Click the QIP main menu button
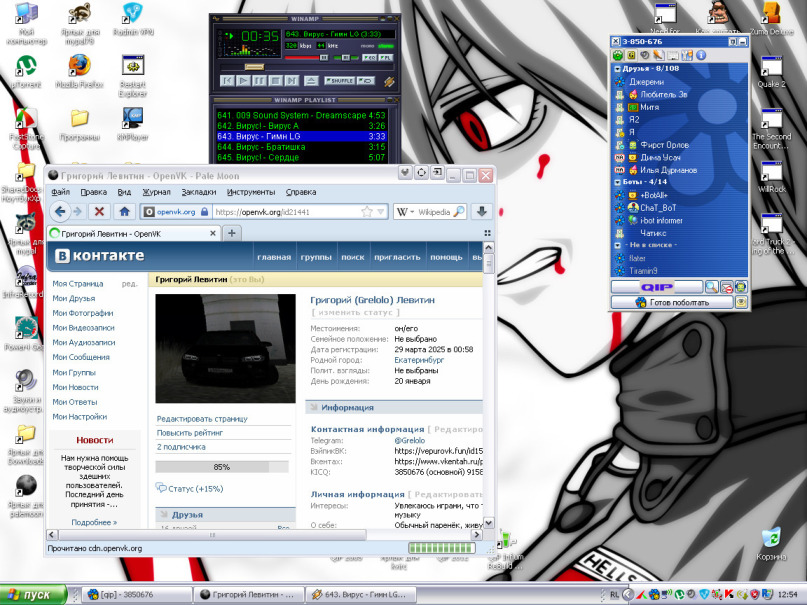Screen dimensions: 807x605 click(657, 287)
